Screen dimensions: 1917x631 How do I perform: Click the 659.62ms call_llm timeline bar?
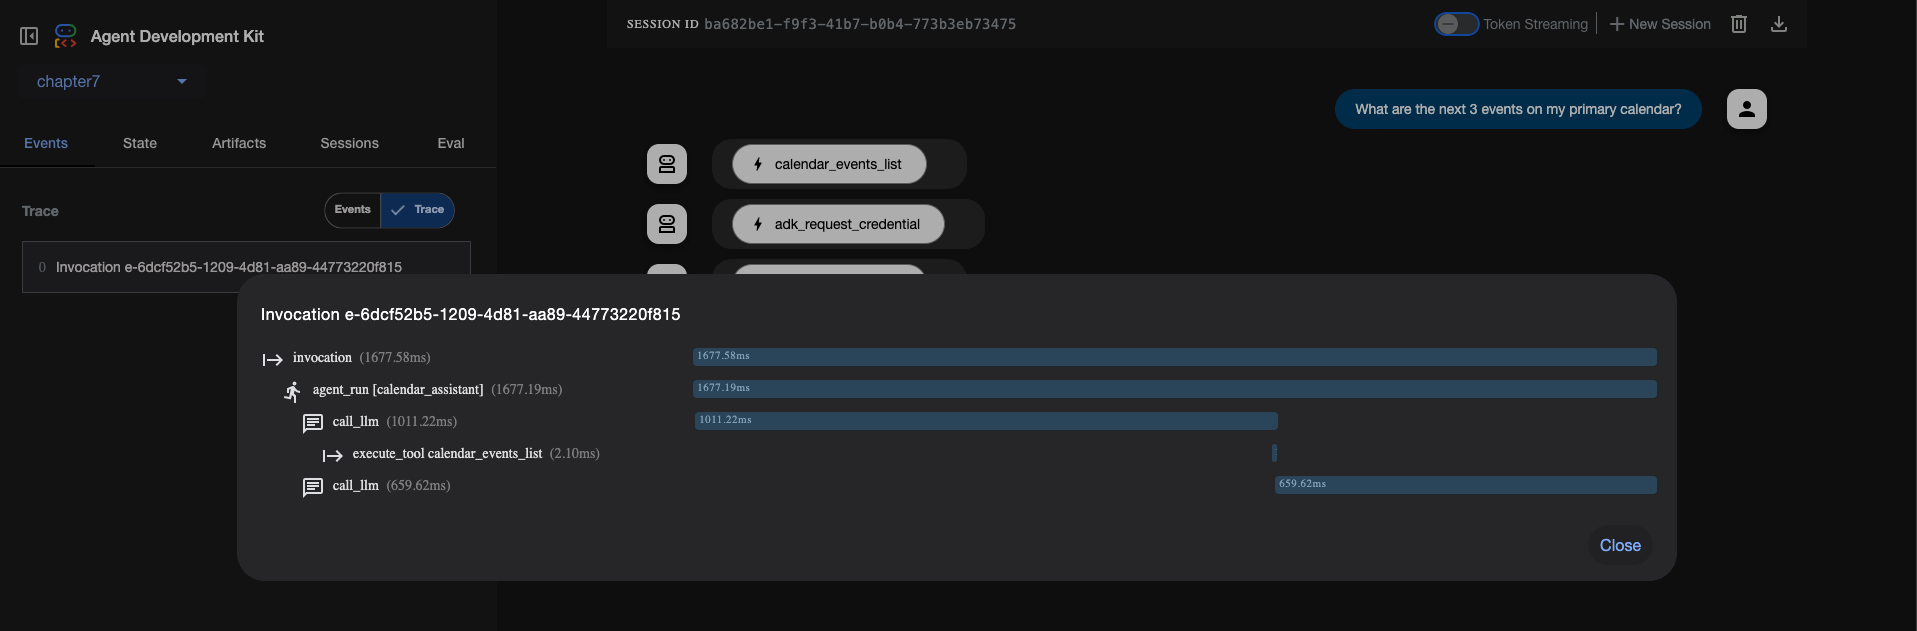point(1466,485)
